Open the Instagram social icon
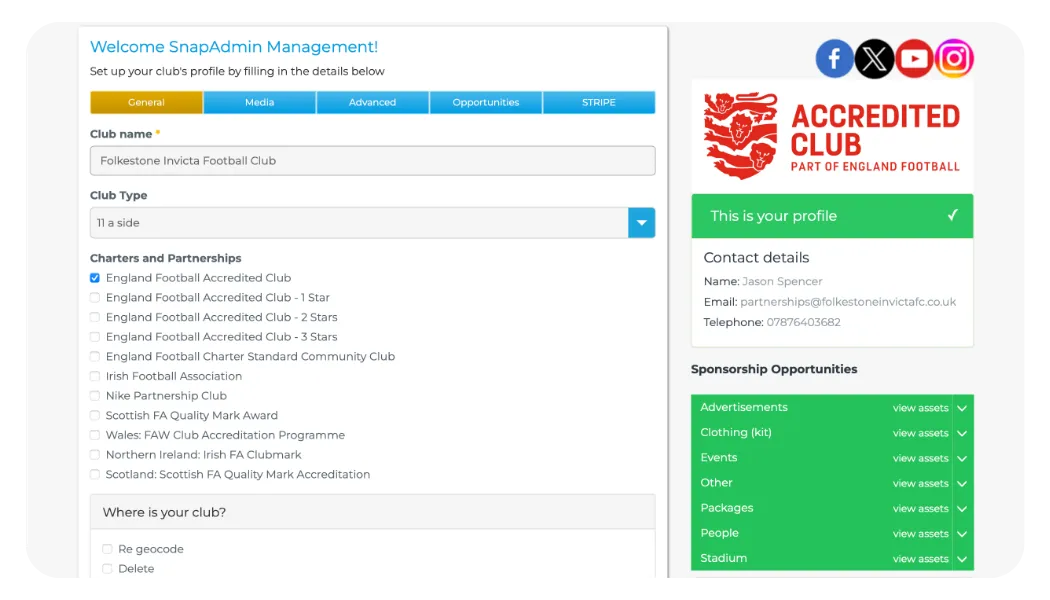The height and width of the screenshot is (600, 1050). [954, 59]
